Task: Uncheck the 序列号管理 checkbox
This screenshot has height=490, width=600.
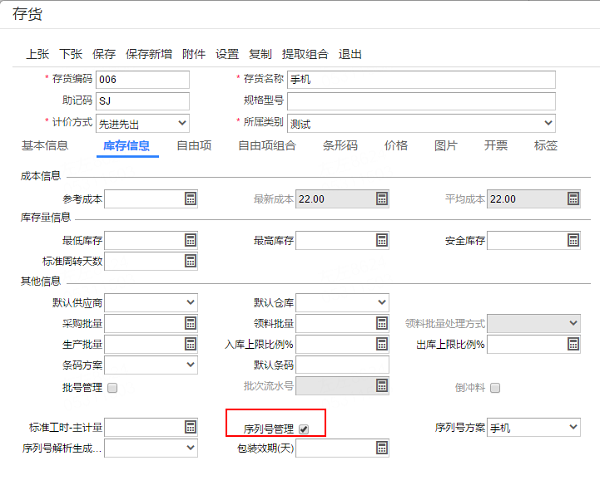Action: (x=304, y=429)
